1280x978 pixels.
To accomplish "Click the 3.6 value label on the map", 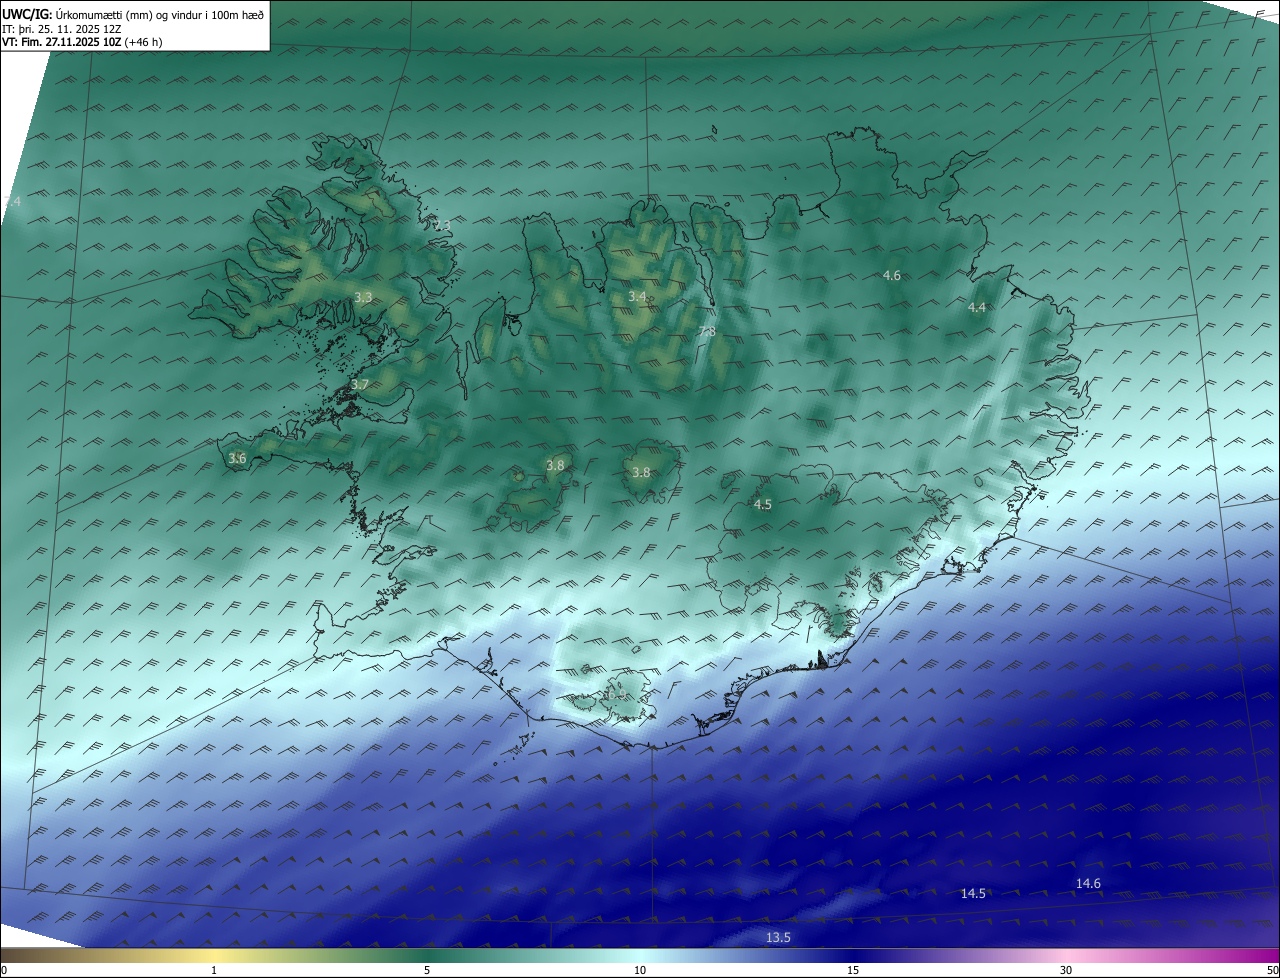I will 237,458.
